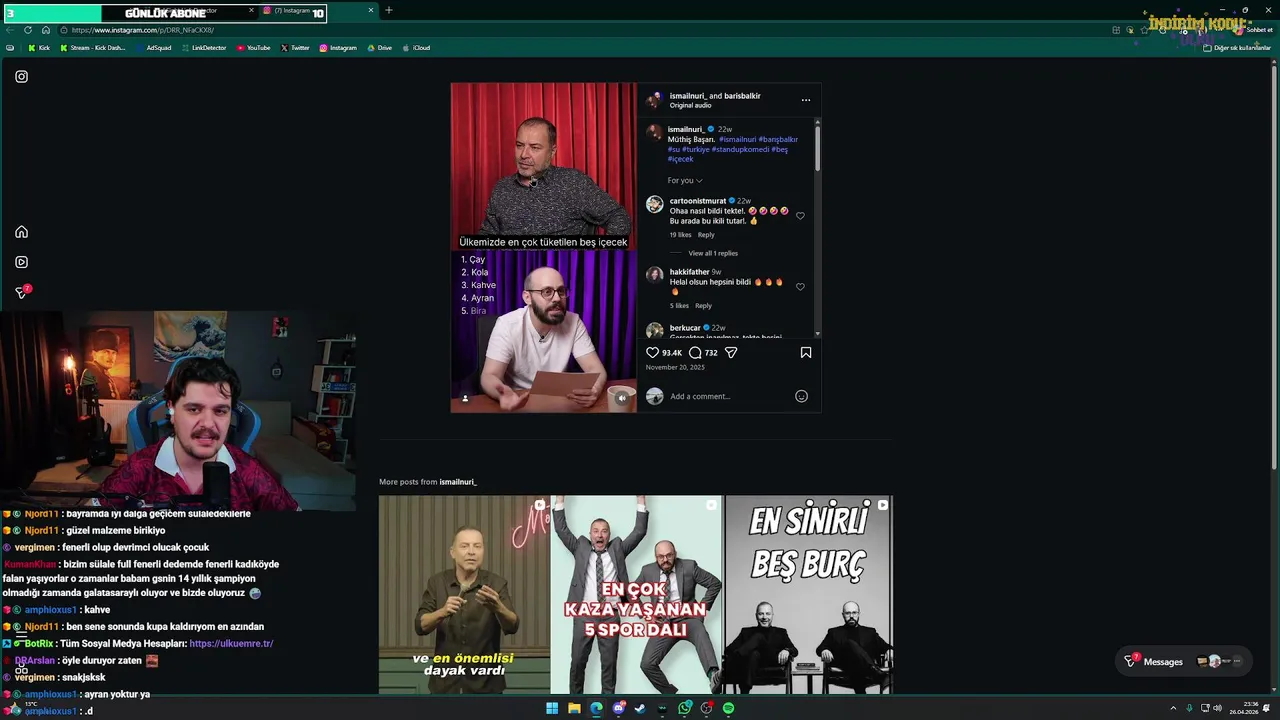Open the 'EN ÇOK KAZA YAŞANAN 5 SPOR DALI' thumbnail

(x=636, y=595)
